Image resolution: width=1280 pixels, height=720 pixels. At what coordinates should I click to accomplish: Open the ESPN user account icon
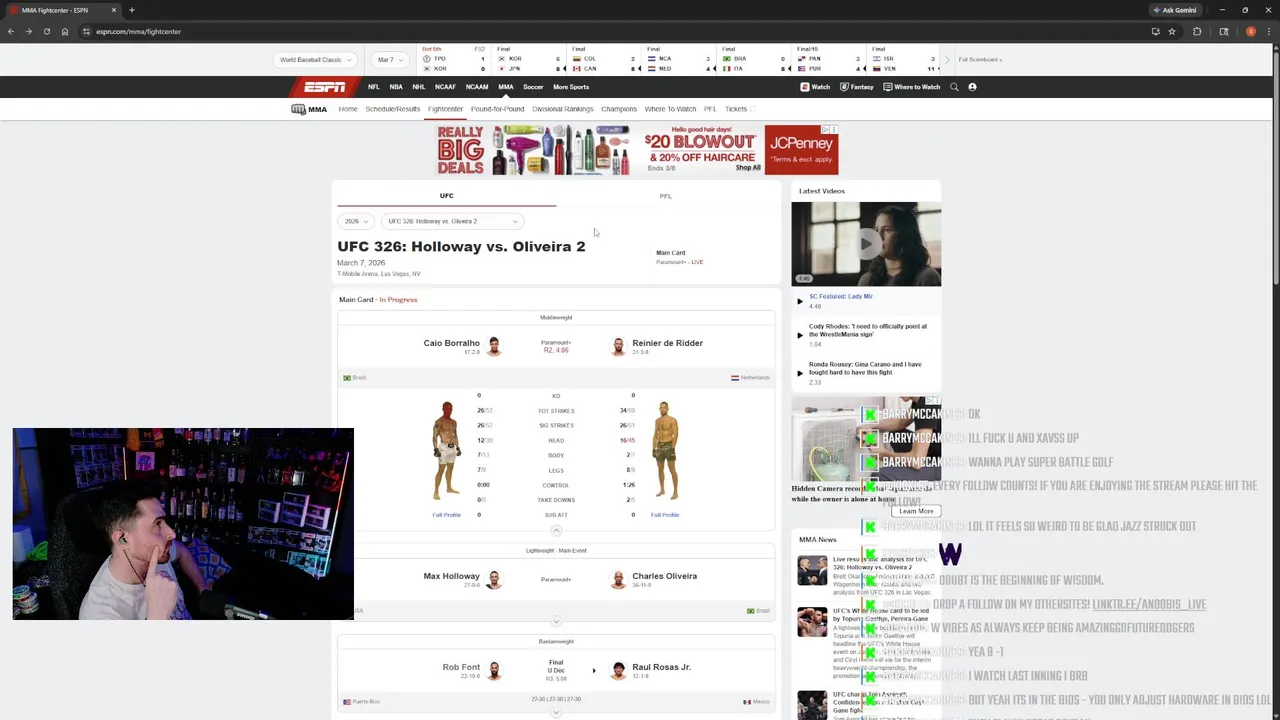[x=972, y=87]
